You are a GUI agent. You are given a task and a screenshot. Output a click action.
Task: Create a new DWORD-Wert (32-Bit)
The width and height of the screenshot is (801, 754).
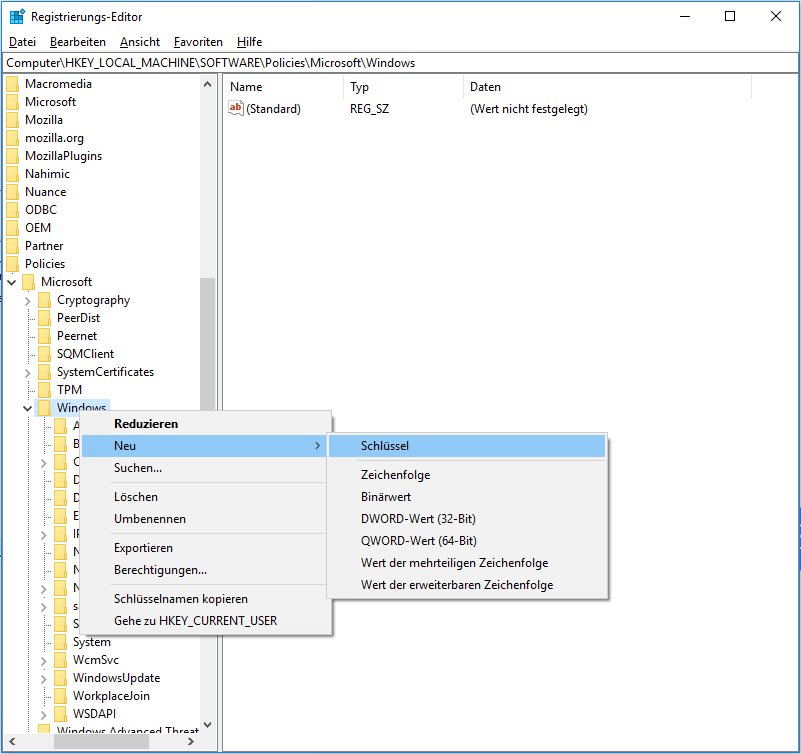point(467,519)
